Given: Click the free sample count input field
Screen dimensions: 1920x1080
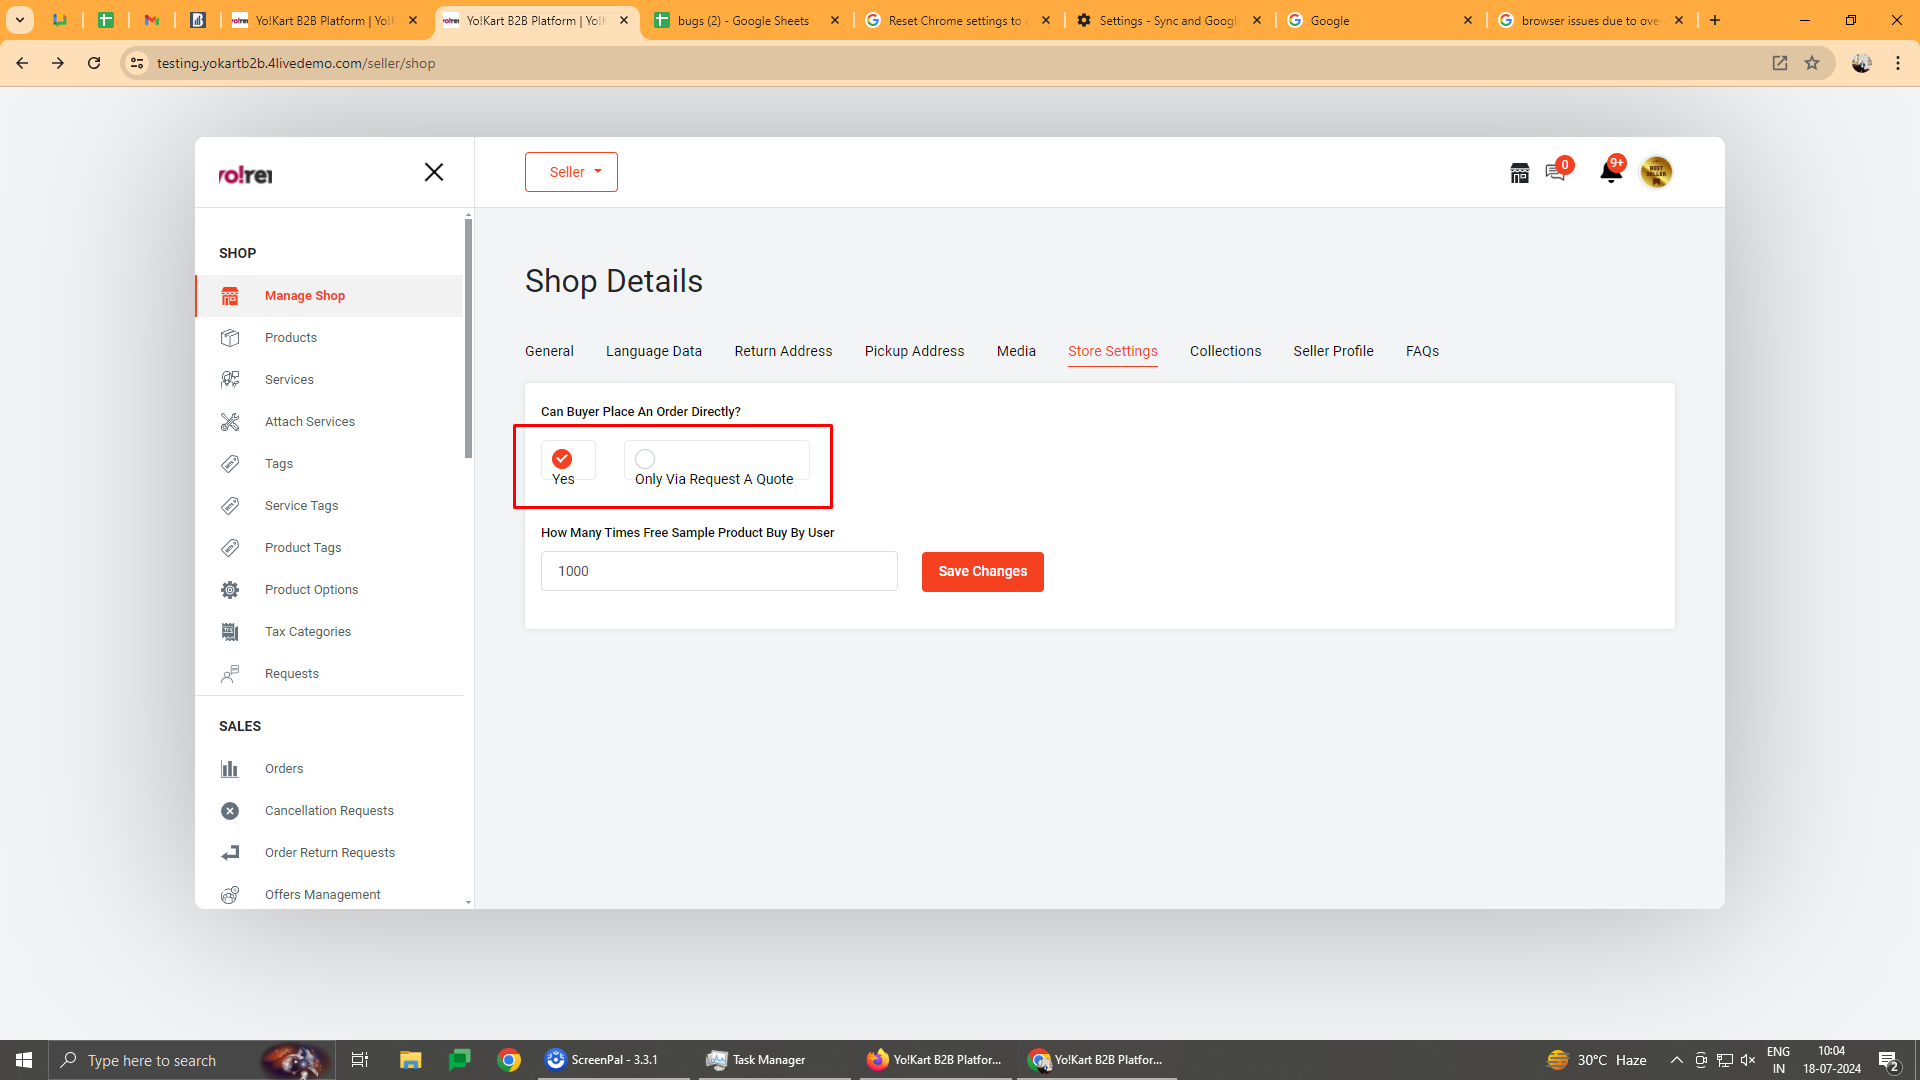Looking at the screenshot, I should click(719, 571).
